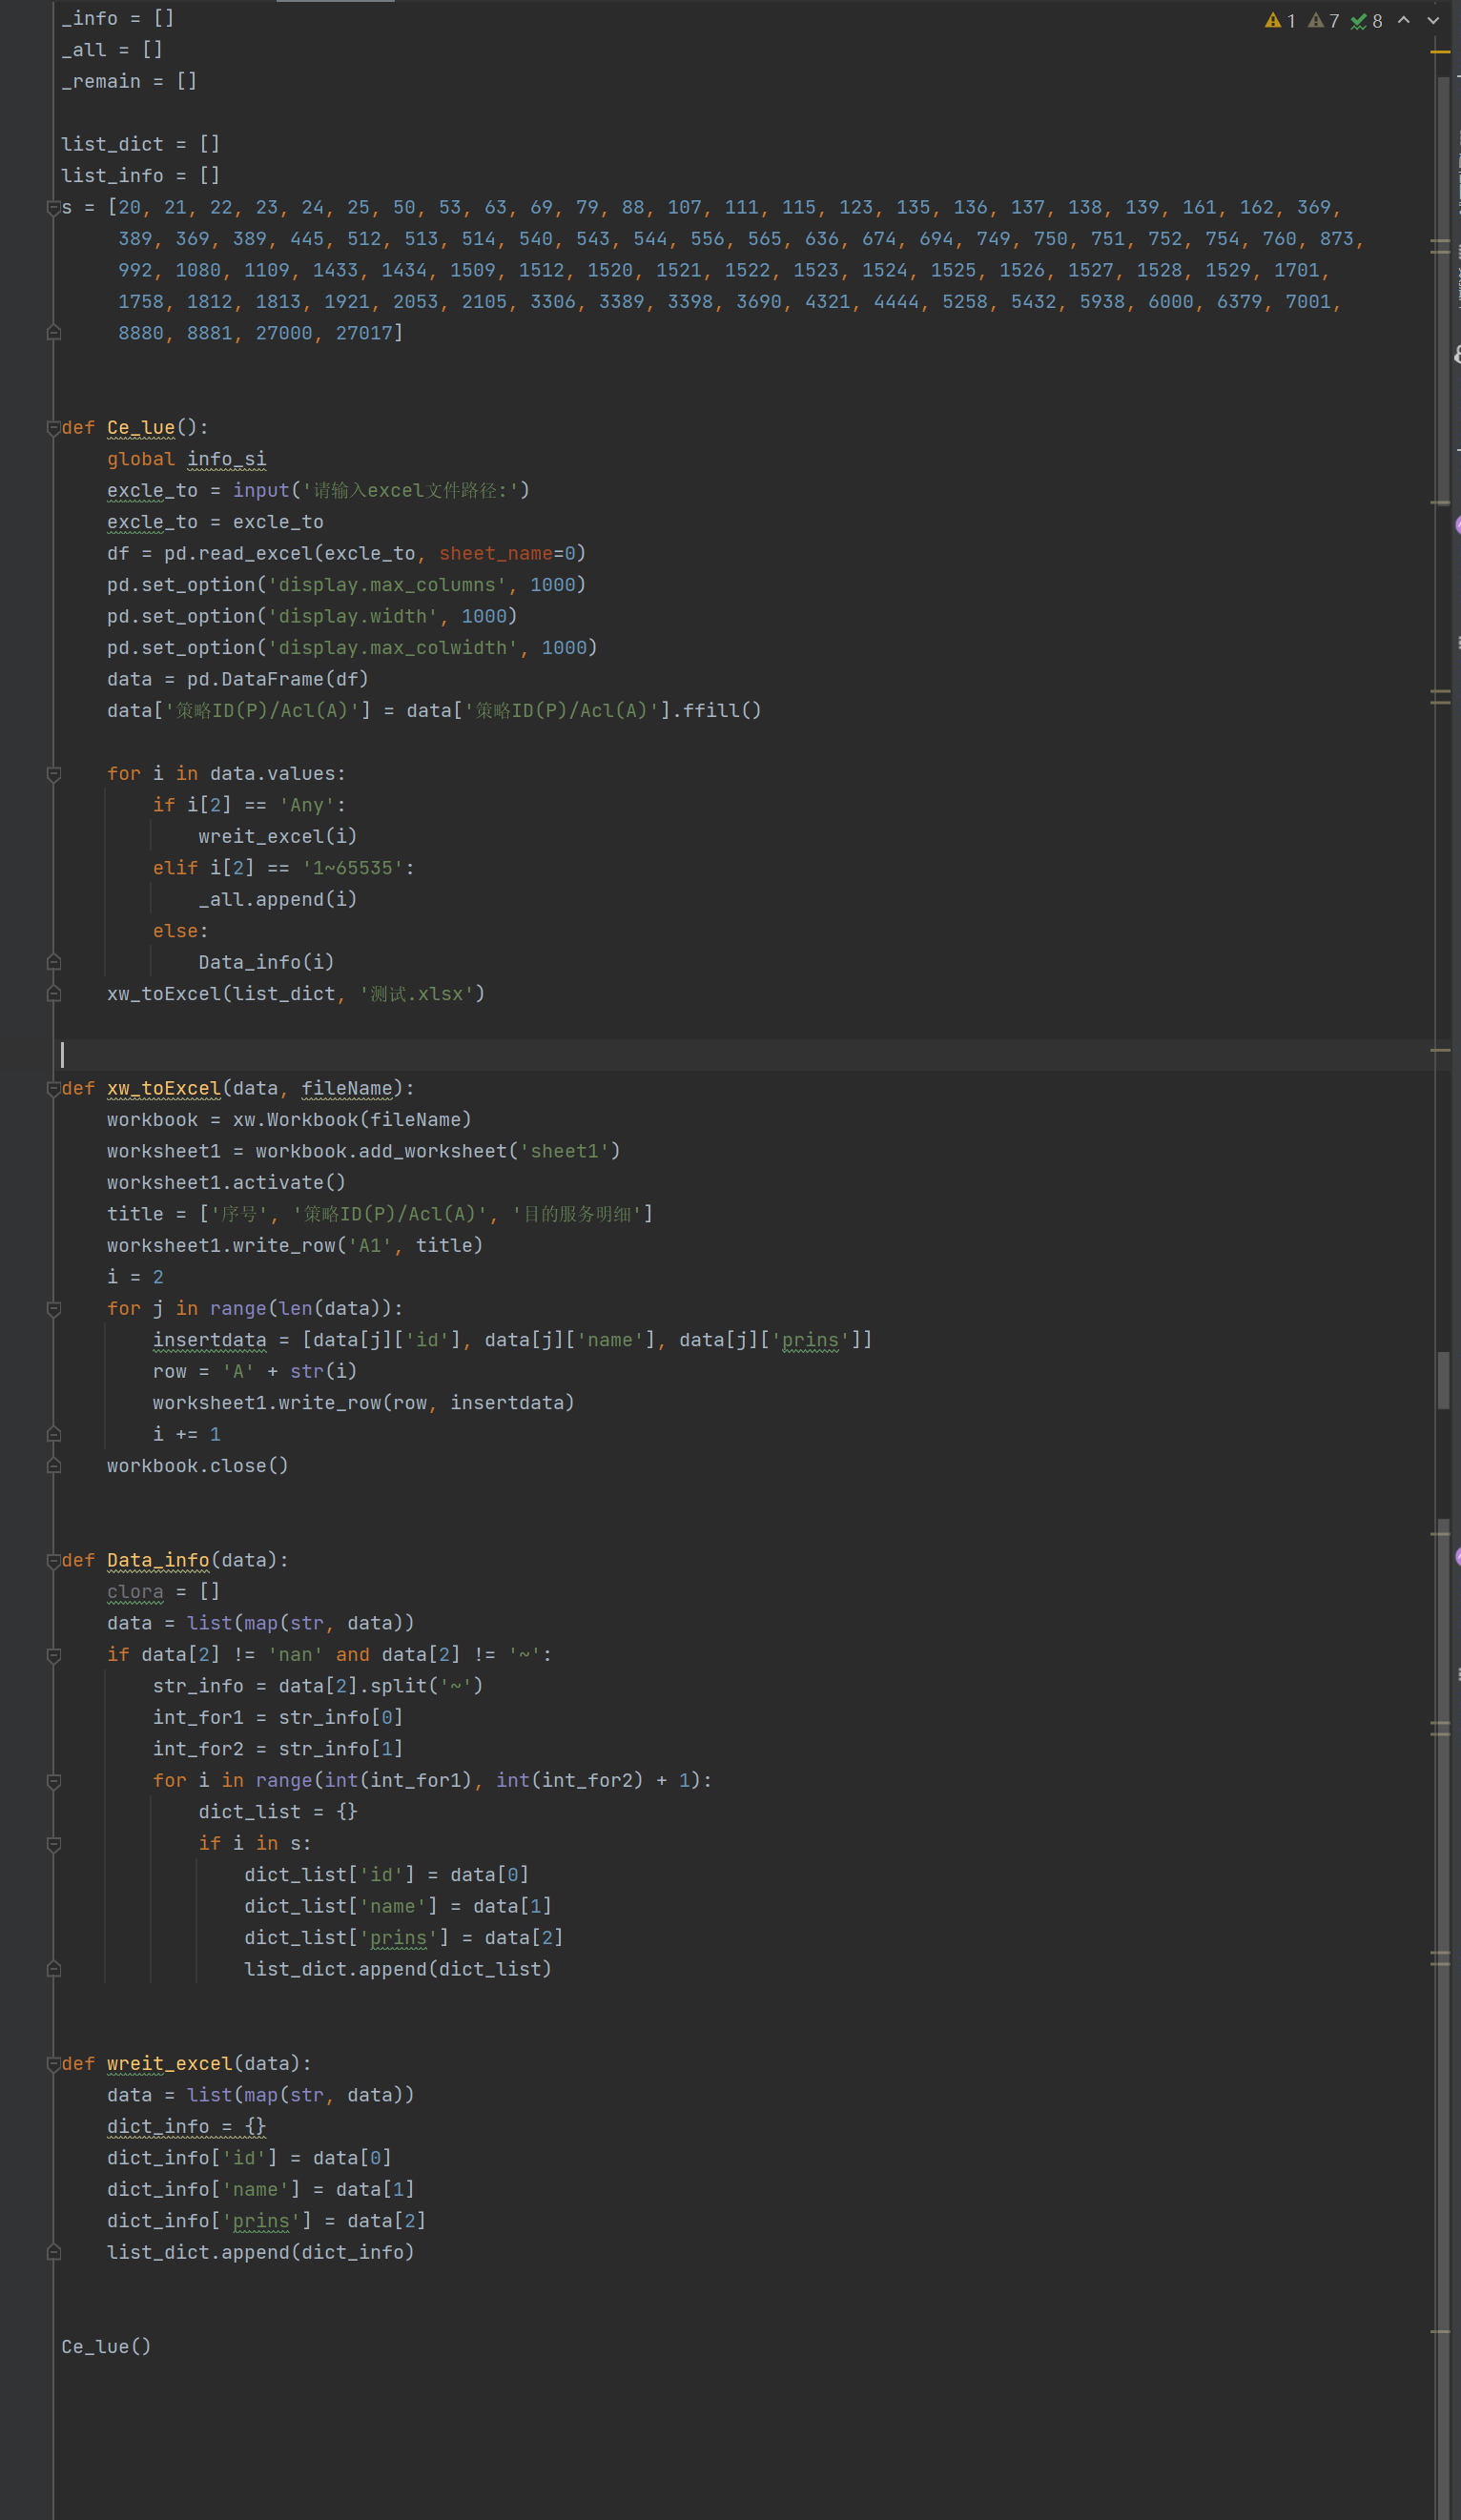The width and height of the screenshot is (1461, 2520).
Task: Click the final 'Ce_lue()' call at bottom
Action: click(106, 2347)
